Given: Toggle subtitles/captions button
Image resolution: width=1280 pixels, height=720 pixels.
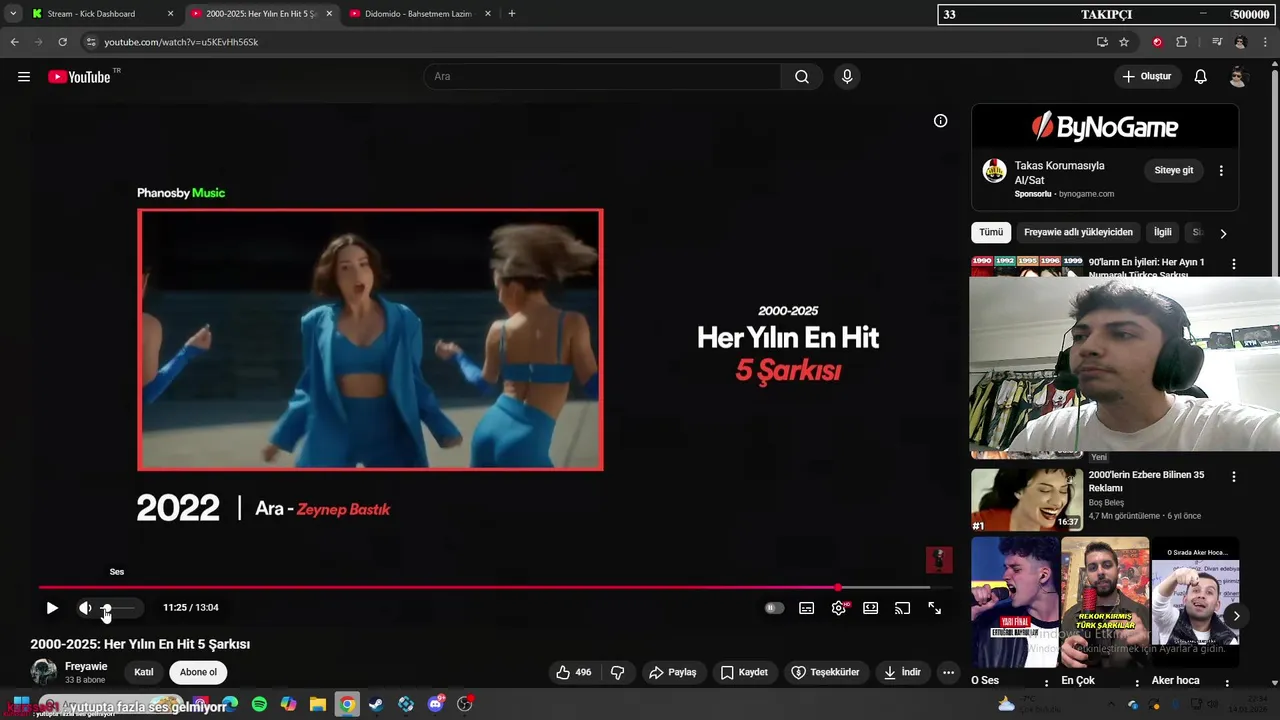Looking at the screenshot, I should point(807,608).
